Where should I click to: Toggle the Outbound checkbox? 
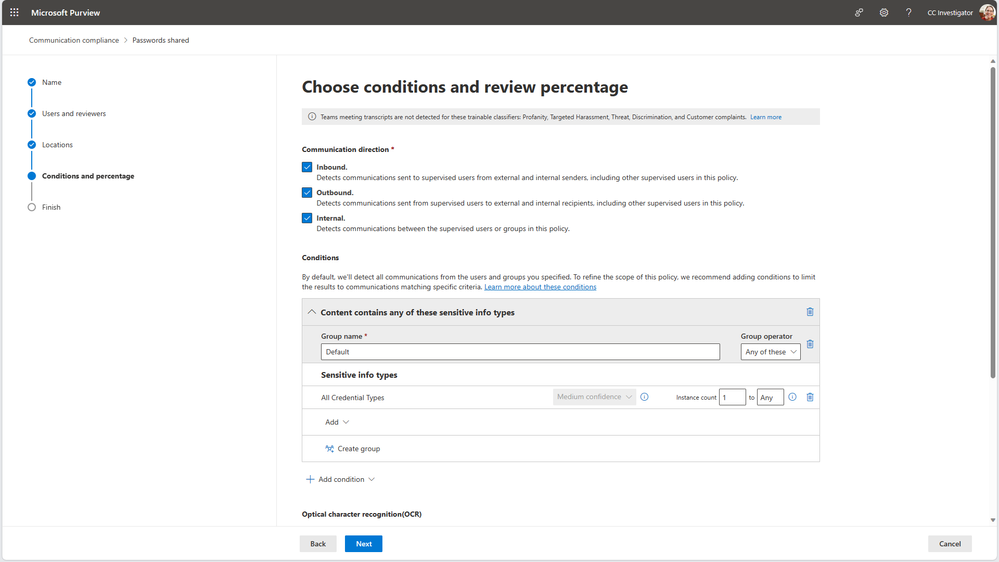pyautogui.click(x=307, y=192)
